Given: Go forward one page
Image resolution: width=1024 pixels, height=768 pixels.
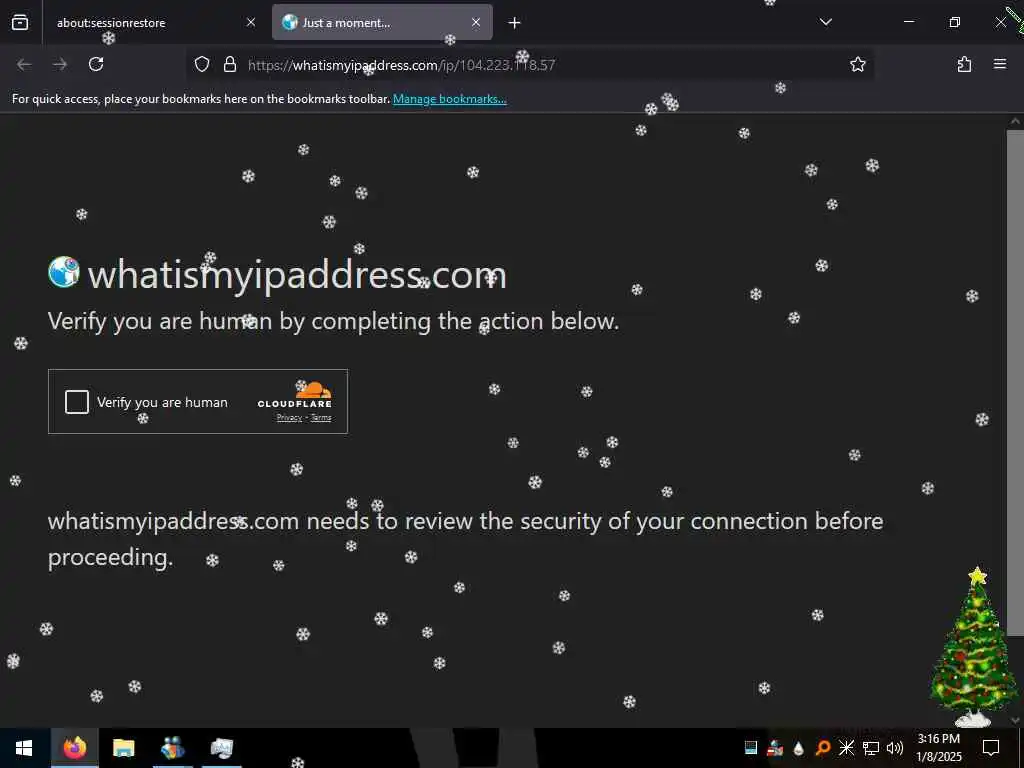Looking at the screenshot, I should point(60,64).
